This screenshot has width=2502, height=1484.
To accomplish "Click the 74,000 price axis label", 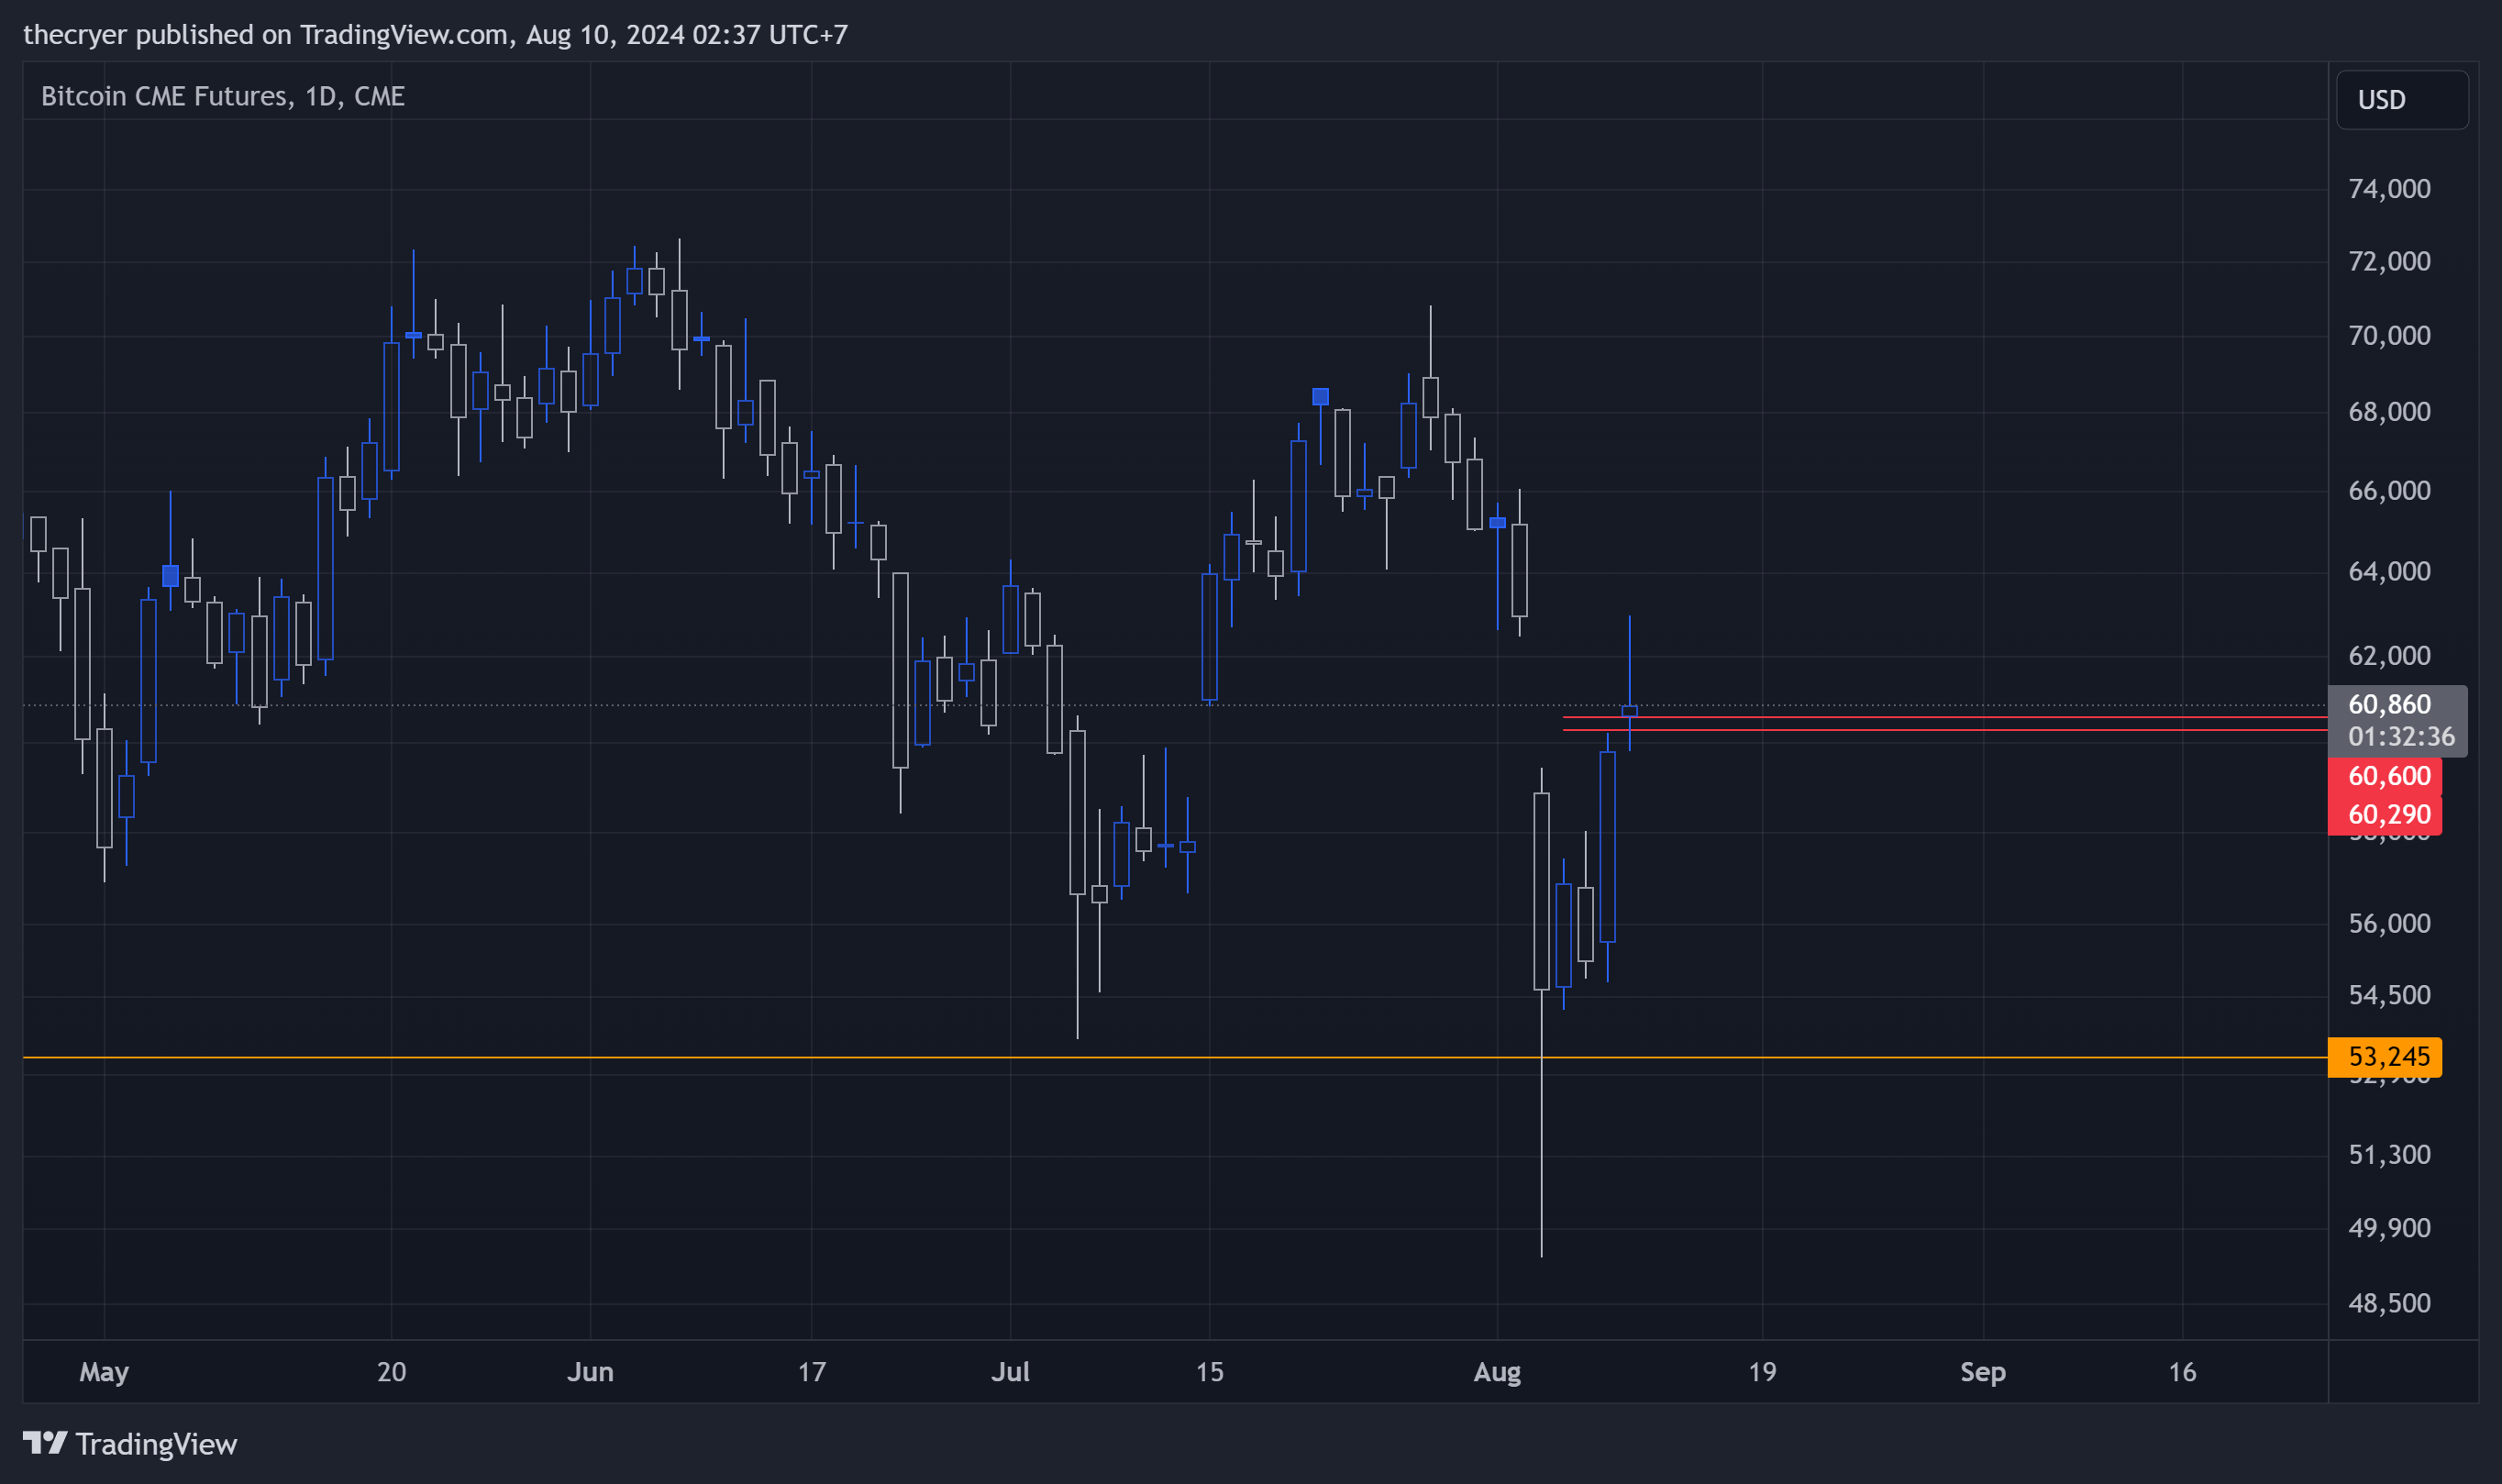I will [2389, 189].
